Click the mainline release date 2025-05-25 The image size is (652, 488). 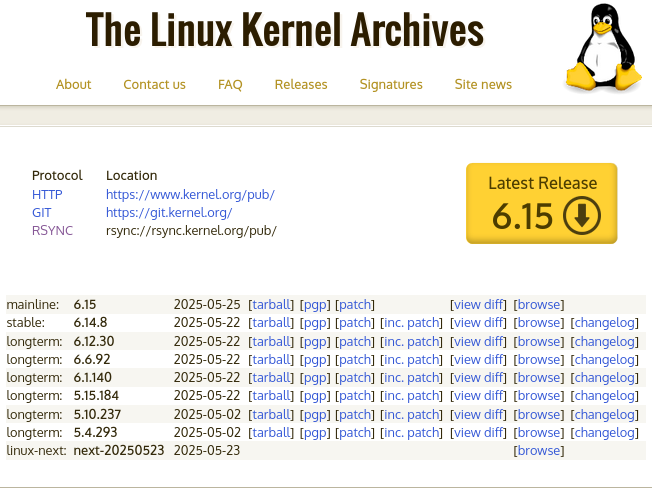(x=207, y=305)
